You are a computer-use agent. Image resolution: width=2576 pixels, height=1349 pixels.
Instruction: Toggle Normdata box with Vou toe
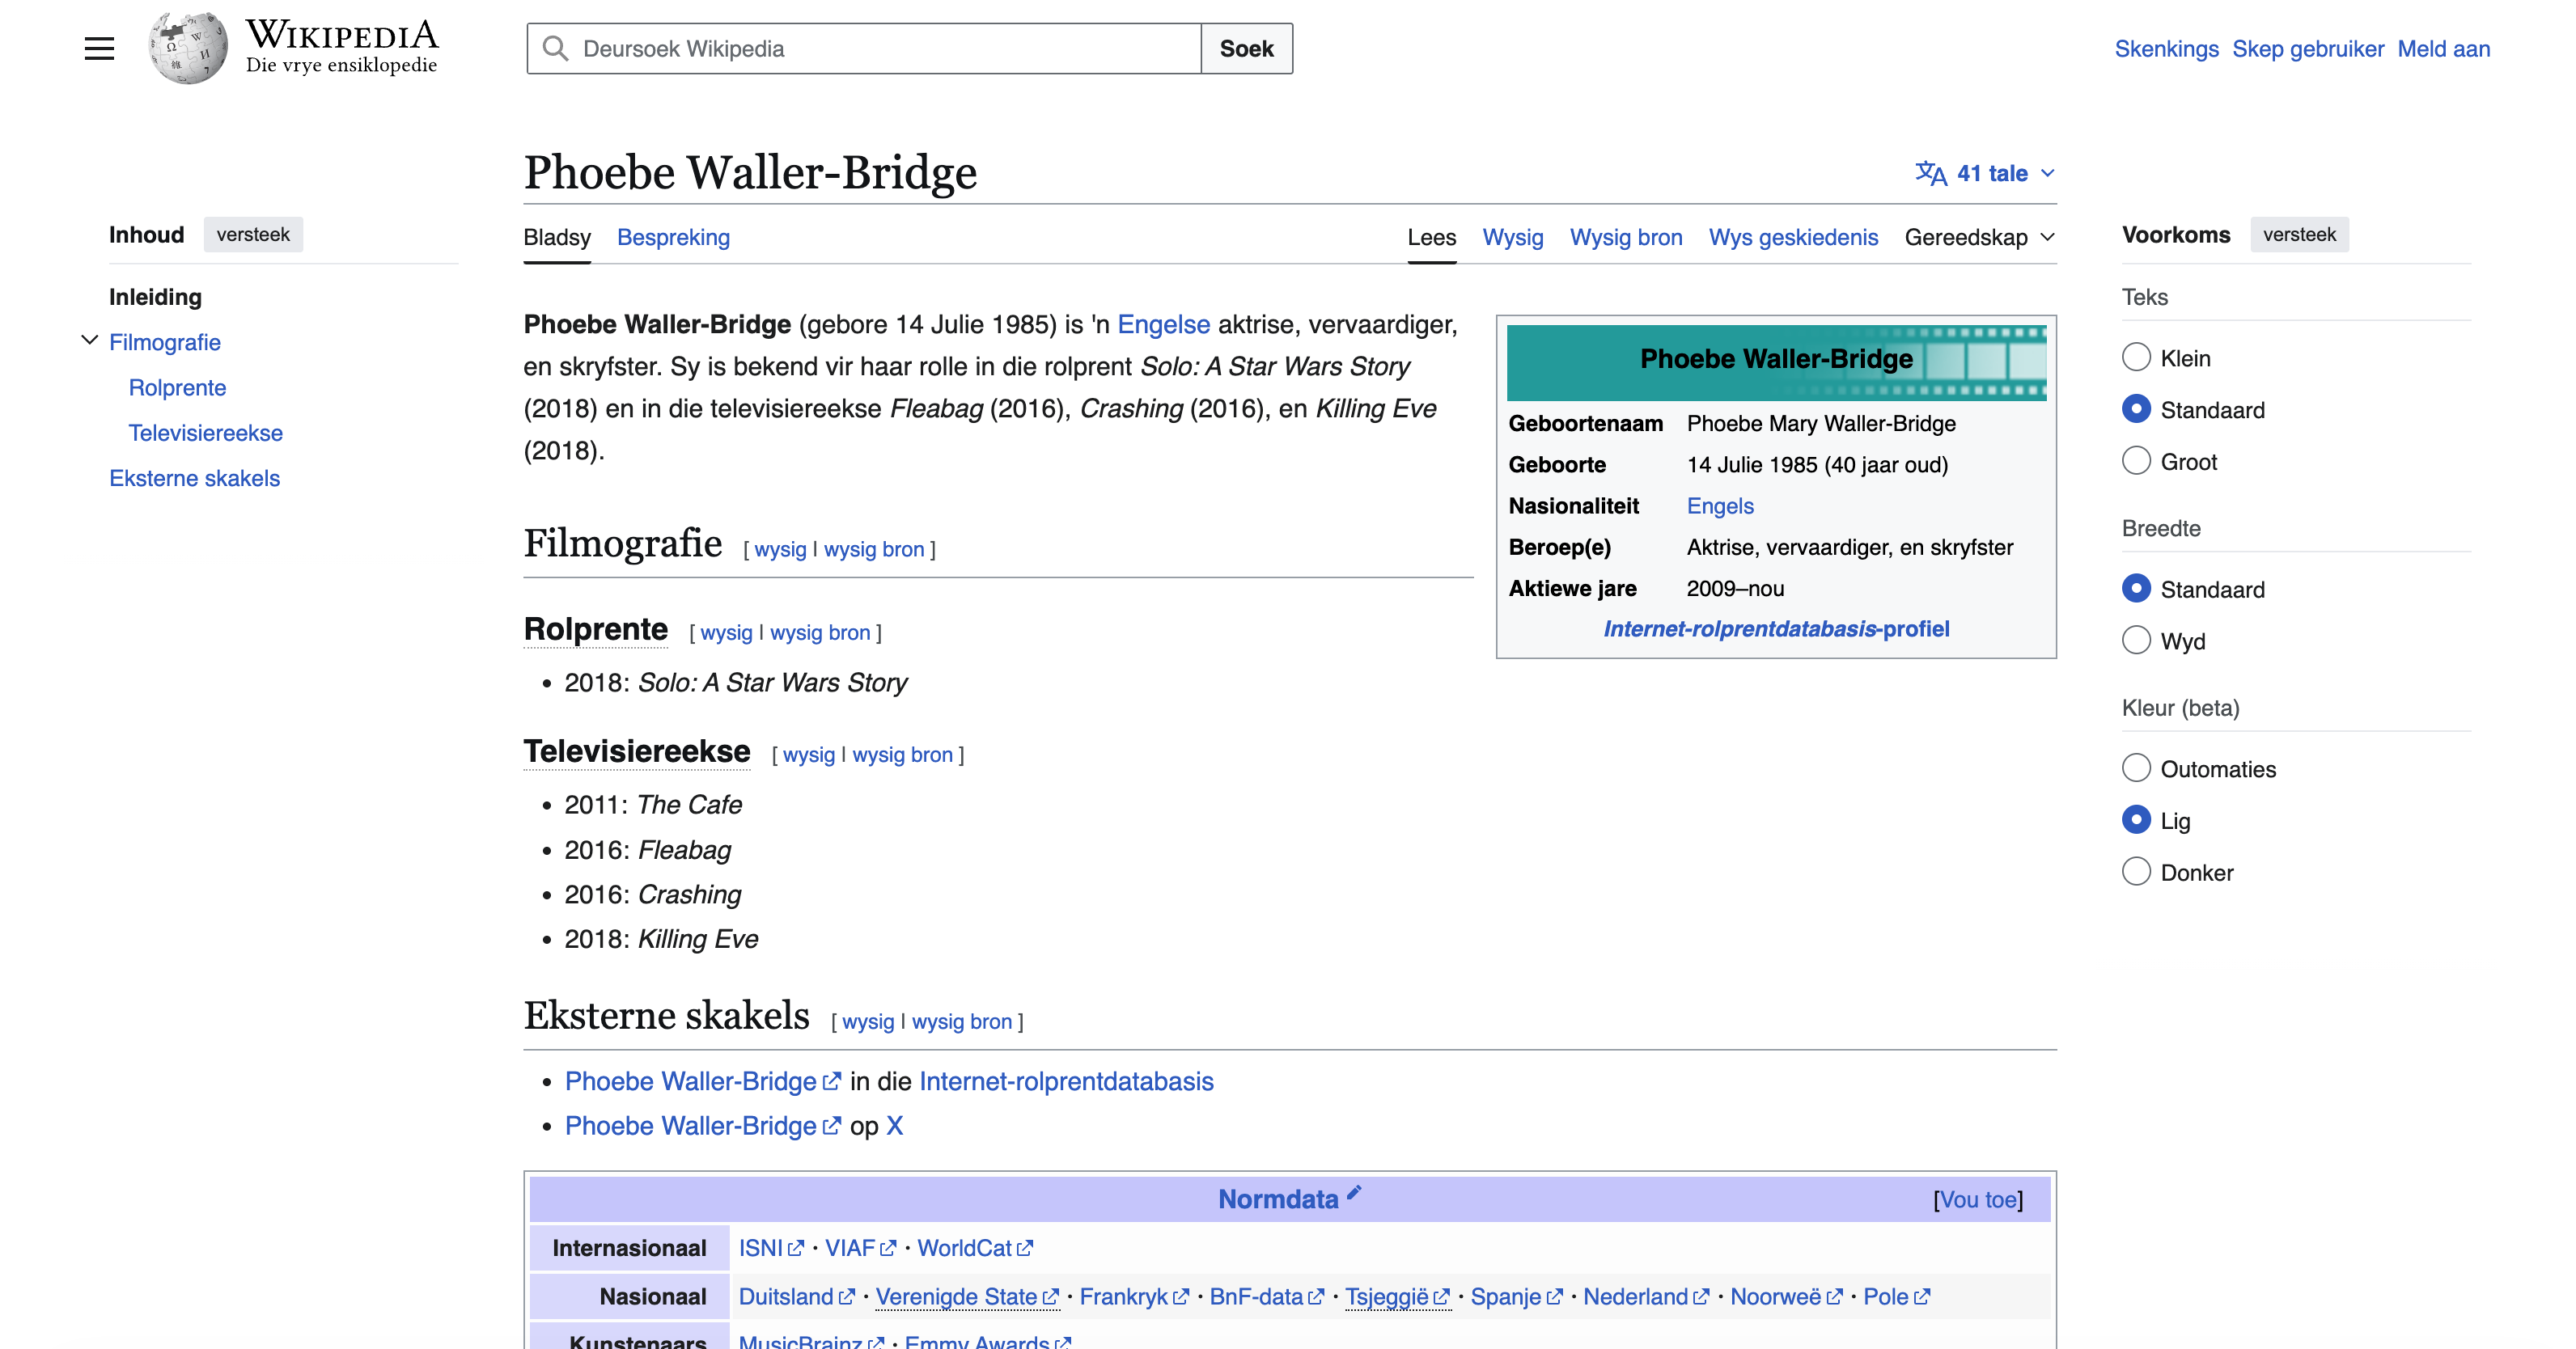point(1978,1199)
